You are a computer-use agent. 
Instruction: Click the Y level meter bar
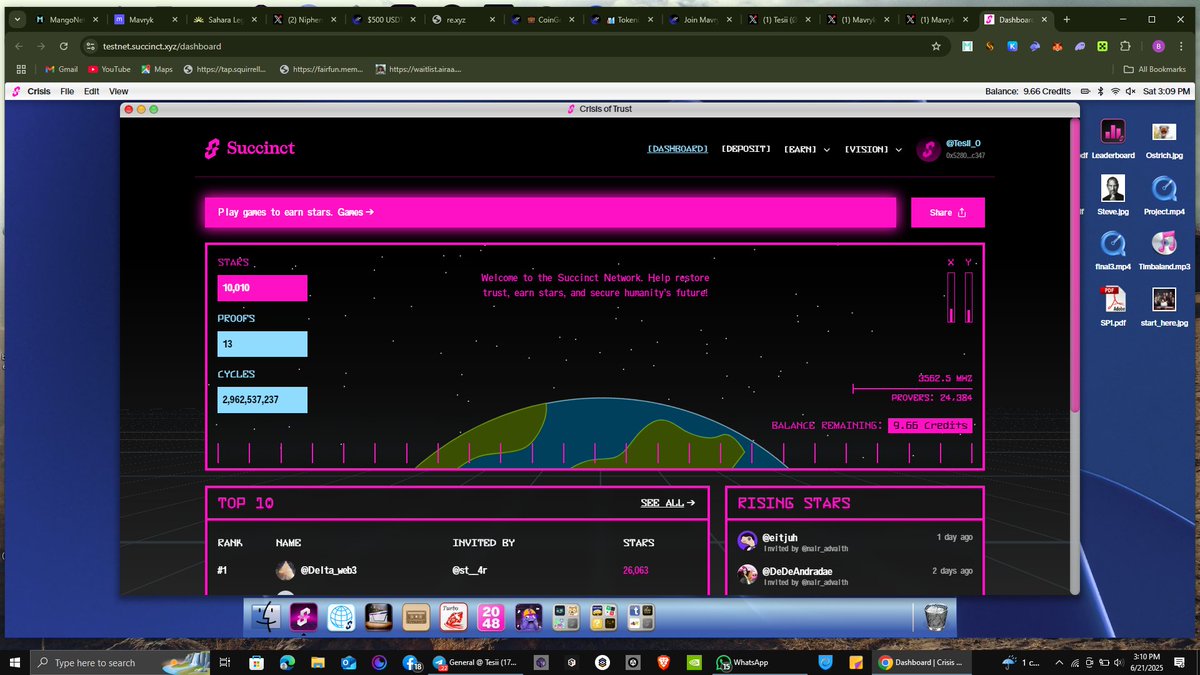click(968, 297)
